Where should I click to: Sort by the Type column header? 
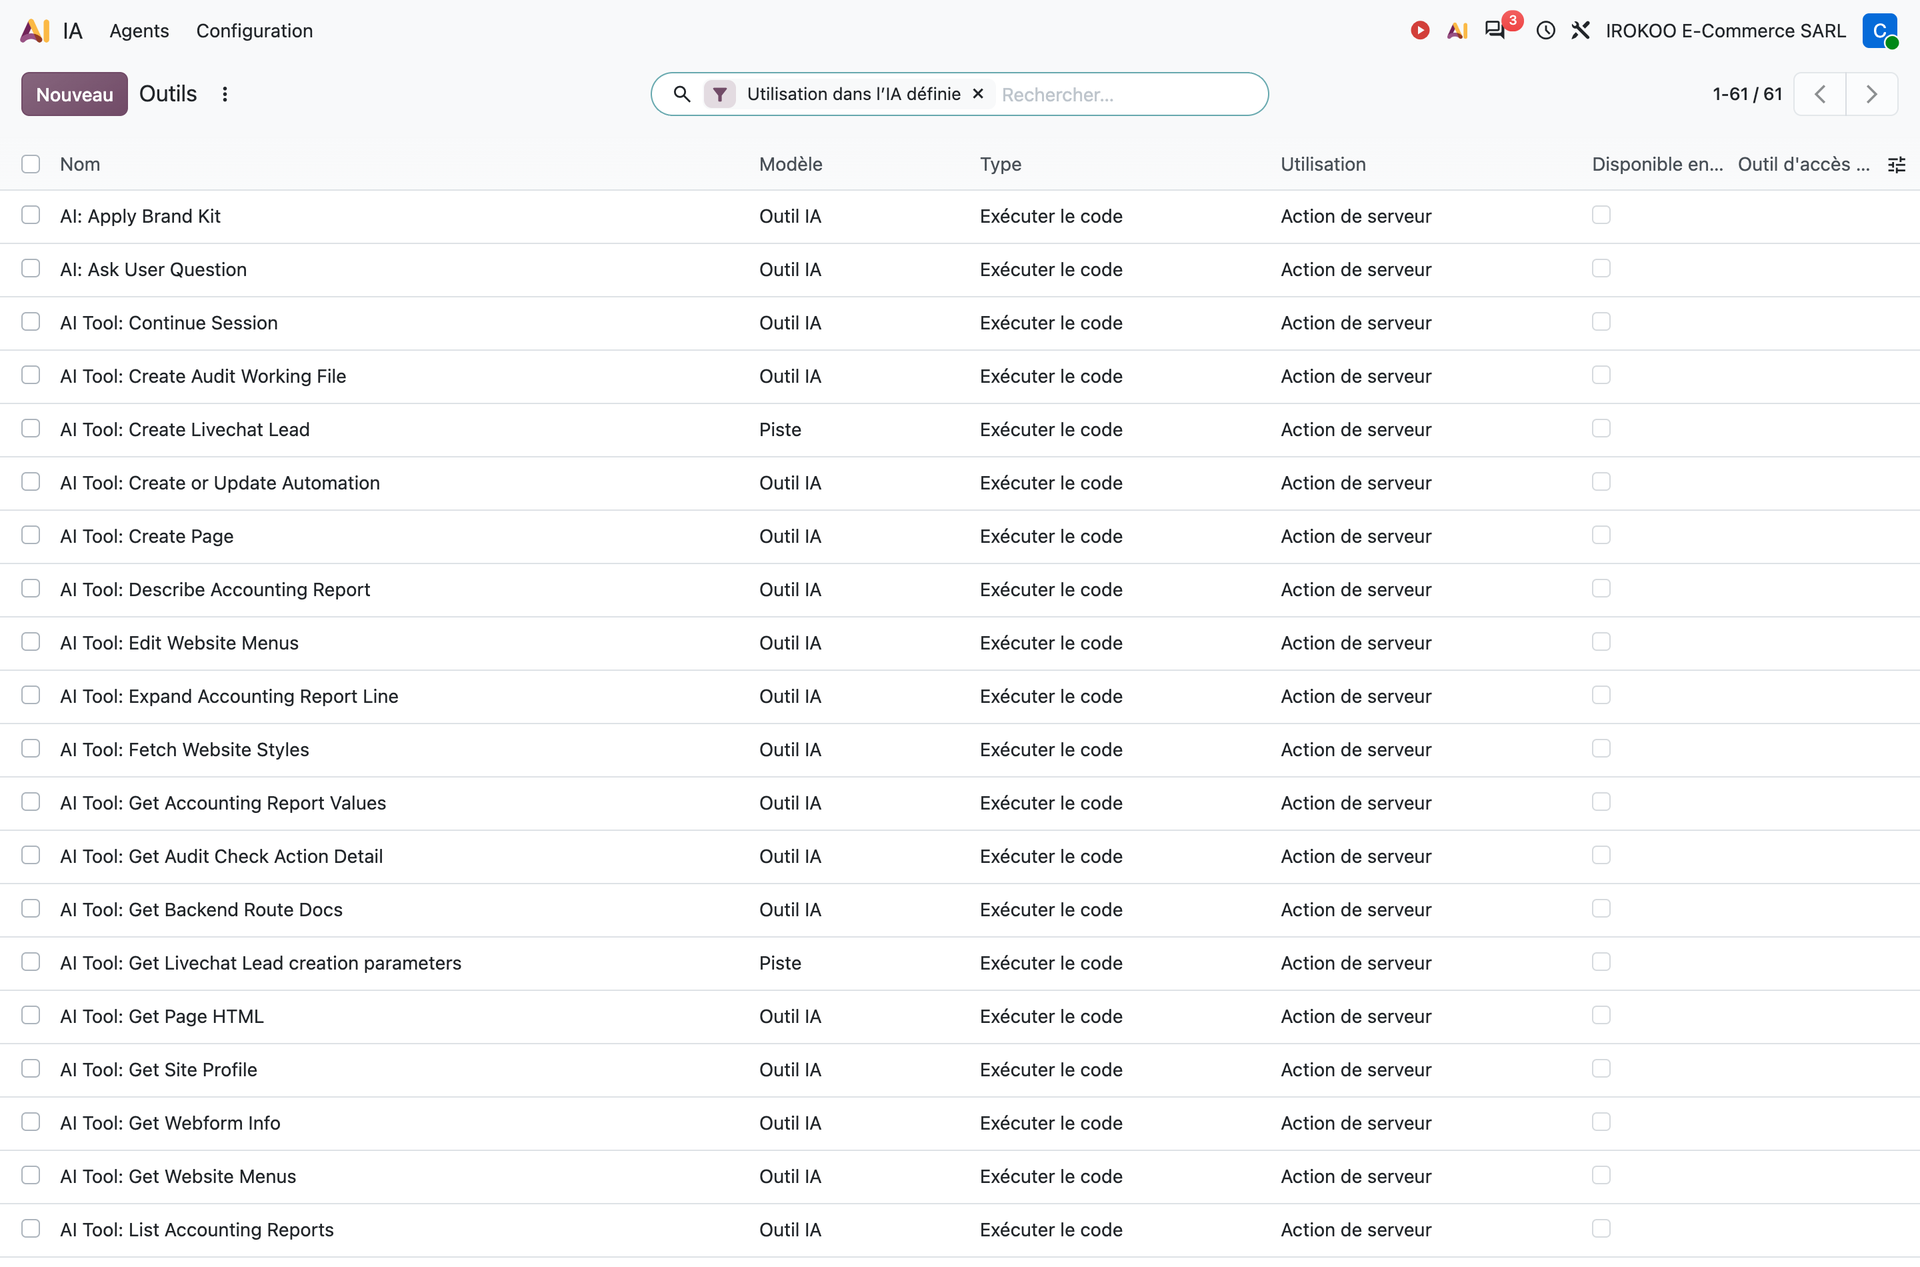pos(1000,164)
